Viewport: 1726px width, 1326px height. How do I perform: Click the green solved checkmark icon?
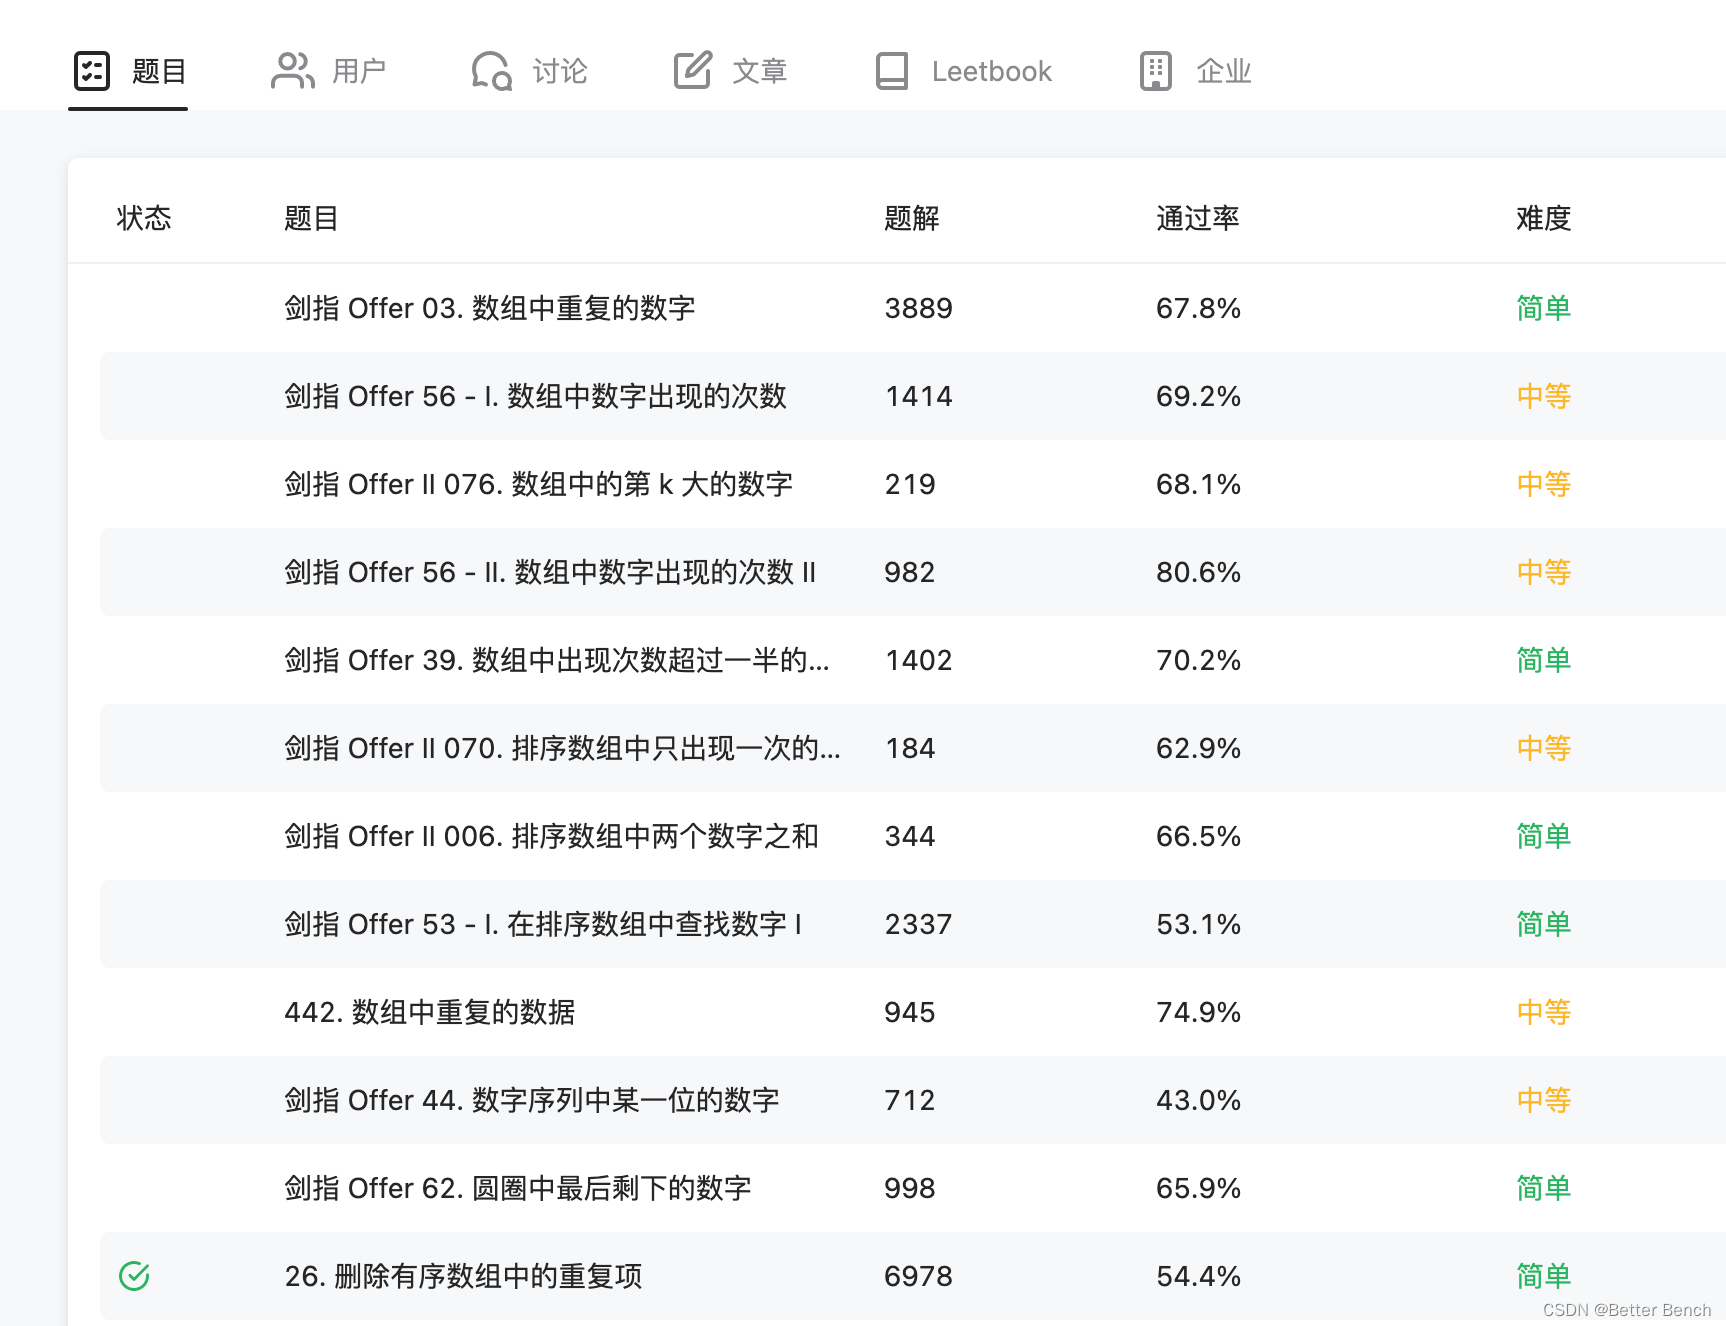[134, 1276]
